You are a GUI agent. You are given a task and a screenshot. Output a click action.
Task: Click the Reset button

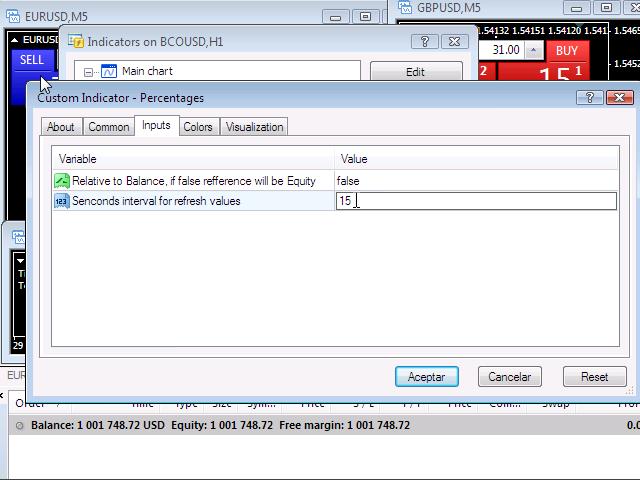595,376
